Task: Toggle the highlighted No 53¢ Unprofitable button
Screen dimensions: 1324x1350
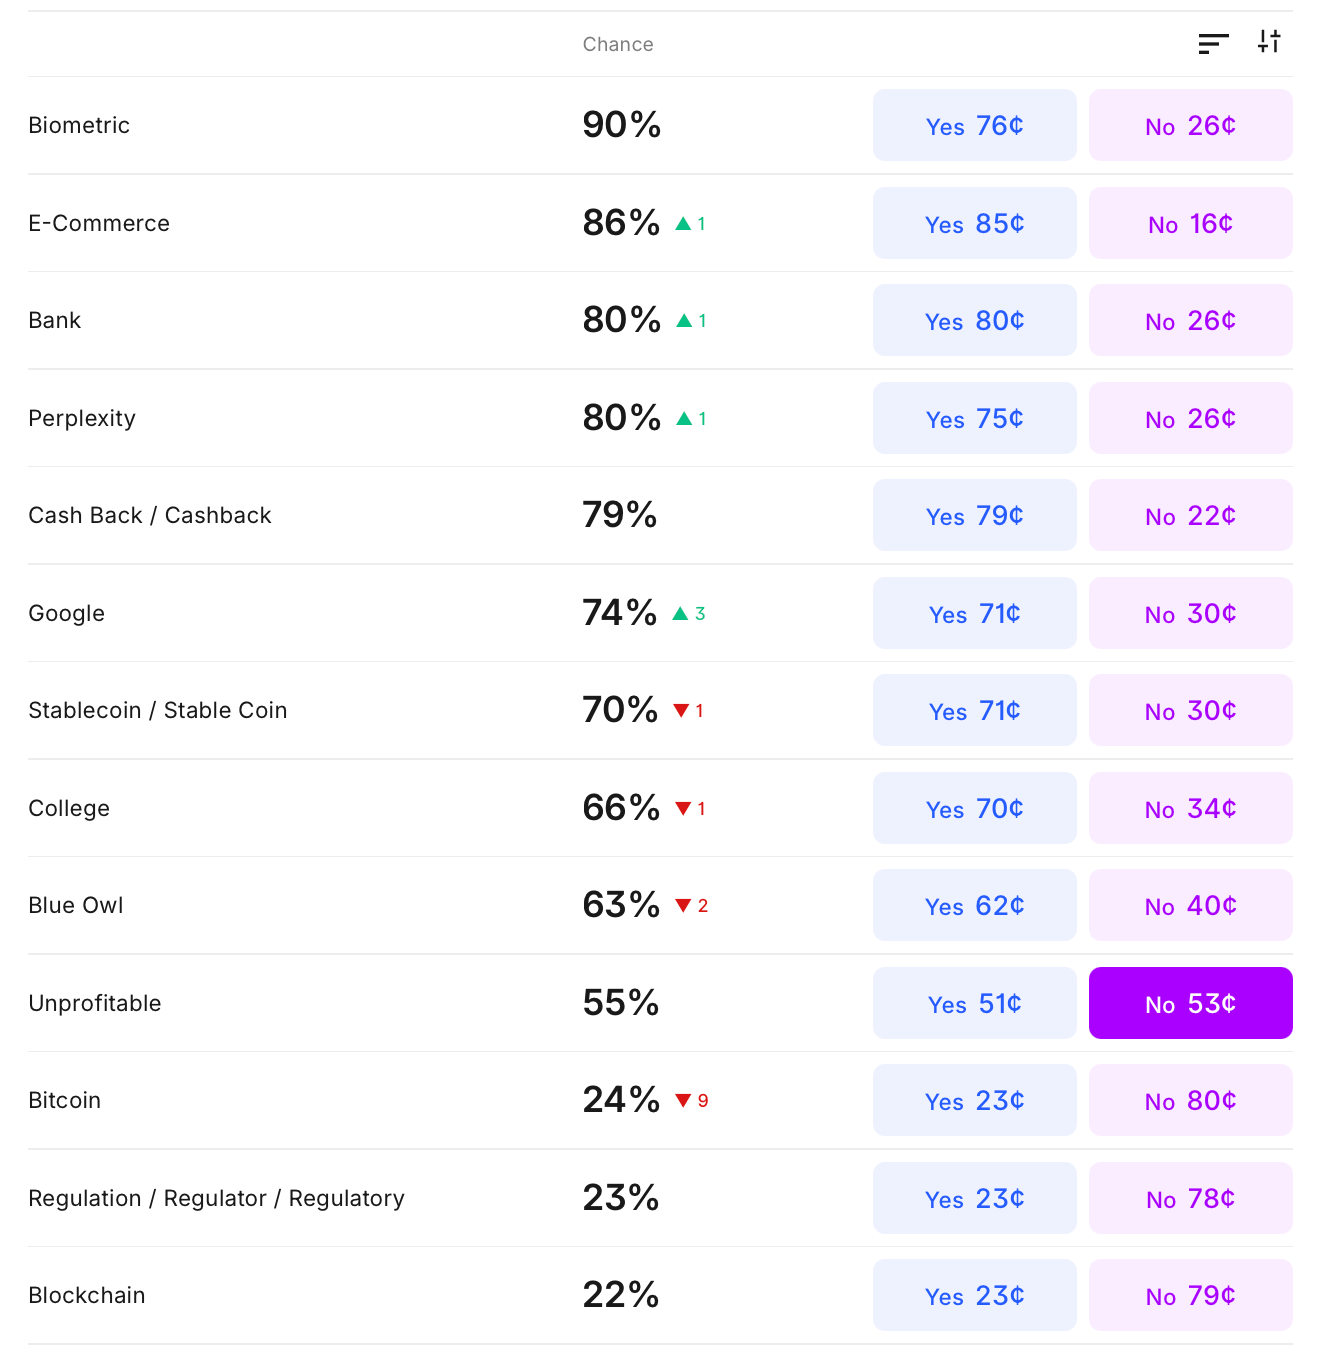Action: click(x=1190, y=1004)
